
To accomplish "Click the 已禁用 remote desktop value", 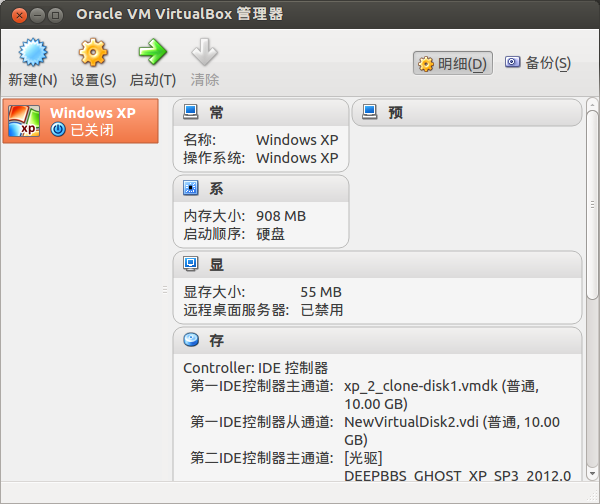I will (322, 310).
